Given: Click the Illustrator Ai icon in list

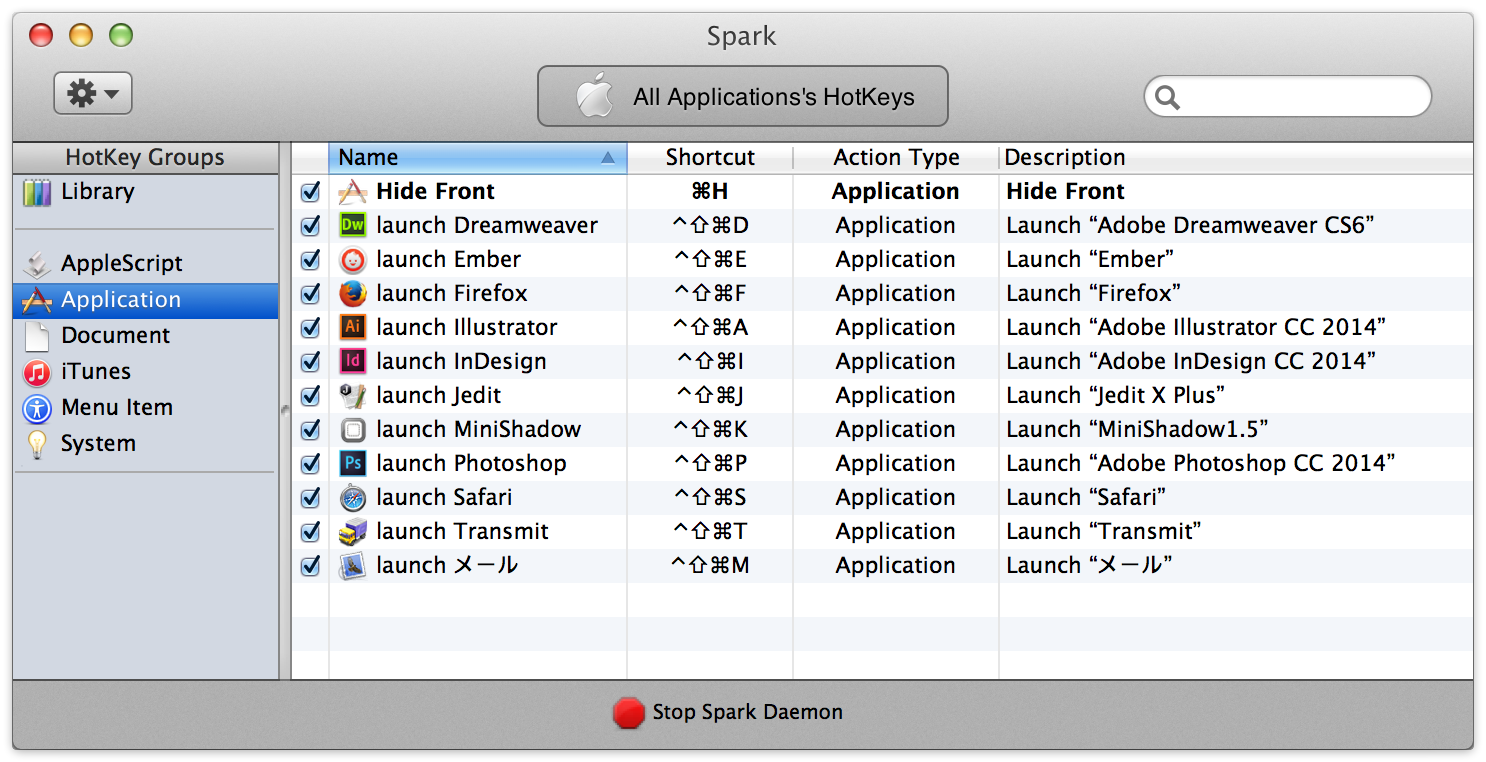Looking at the screenshot, I should pos(352,327).
